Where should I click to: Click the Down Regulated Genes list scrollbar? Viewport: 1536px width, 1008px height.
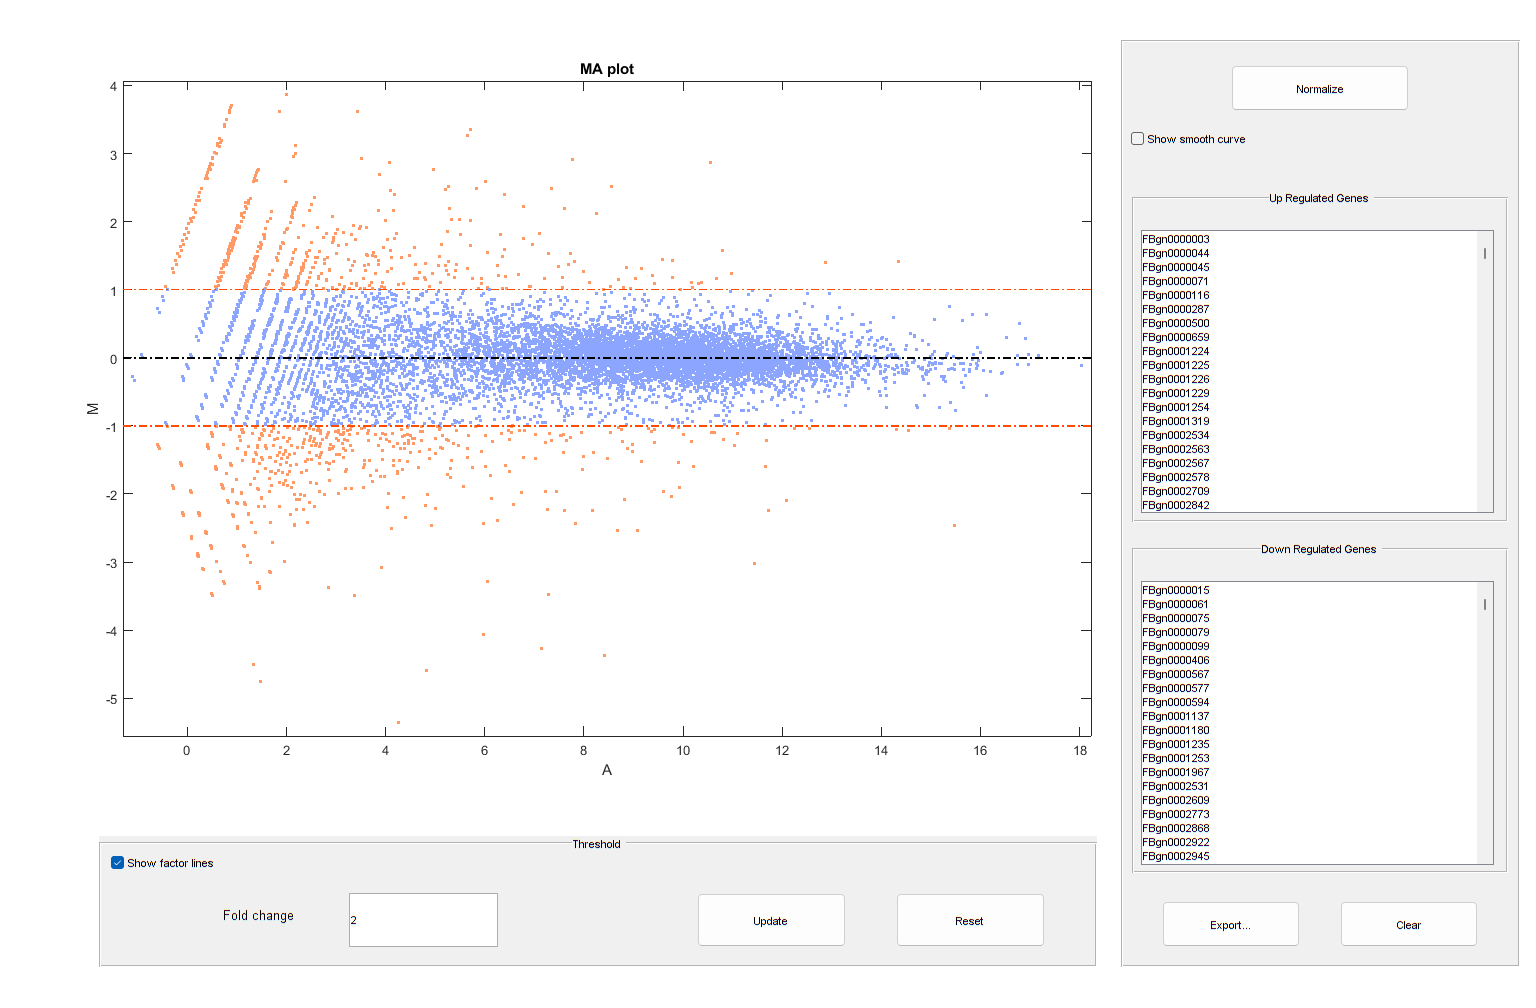point(1485,723)
